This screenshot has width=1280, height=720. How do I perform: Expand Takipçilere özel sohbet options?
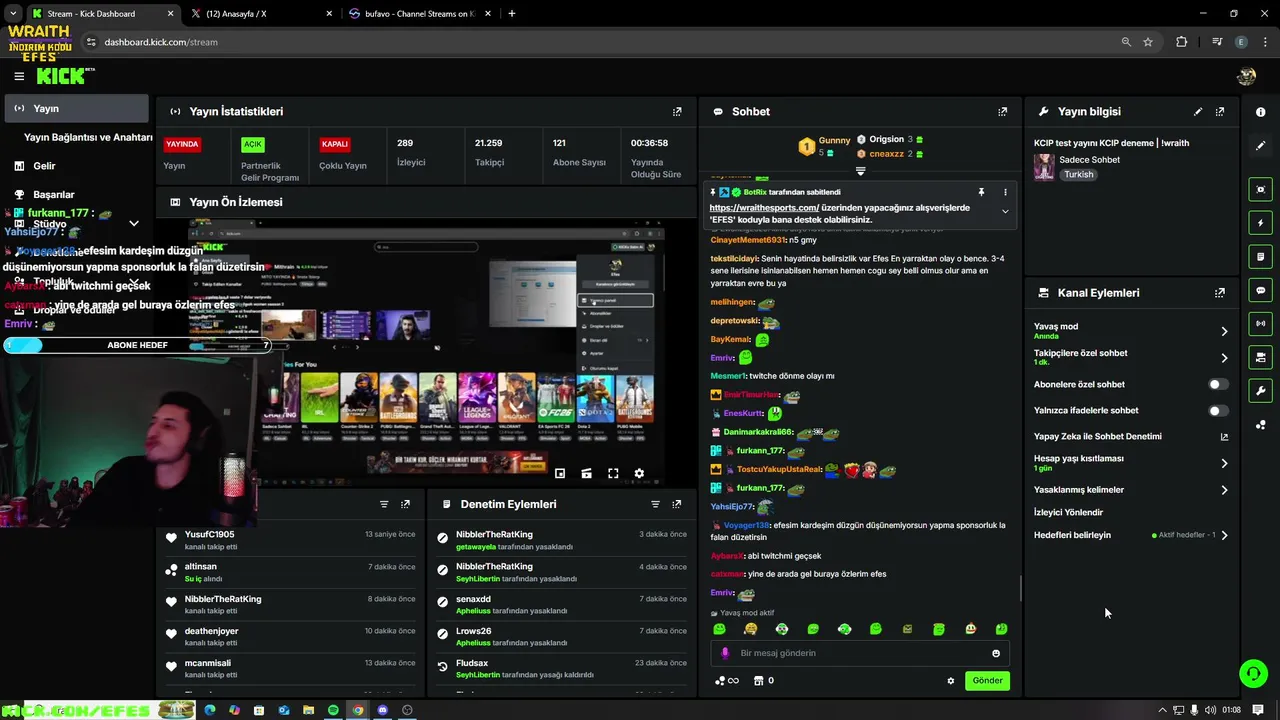click(1224, 358)
